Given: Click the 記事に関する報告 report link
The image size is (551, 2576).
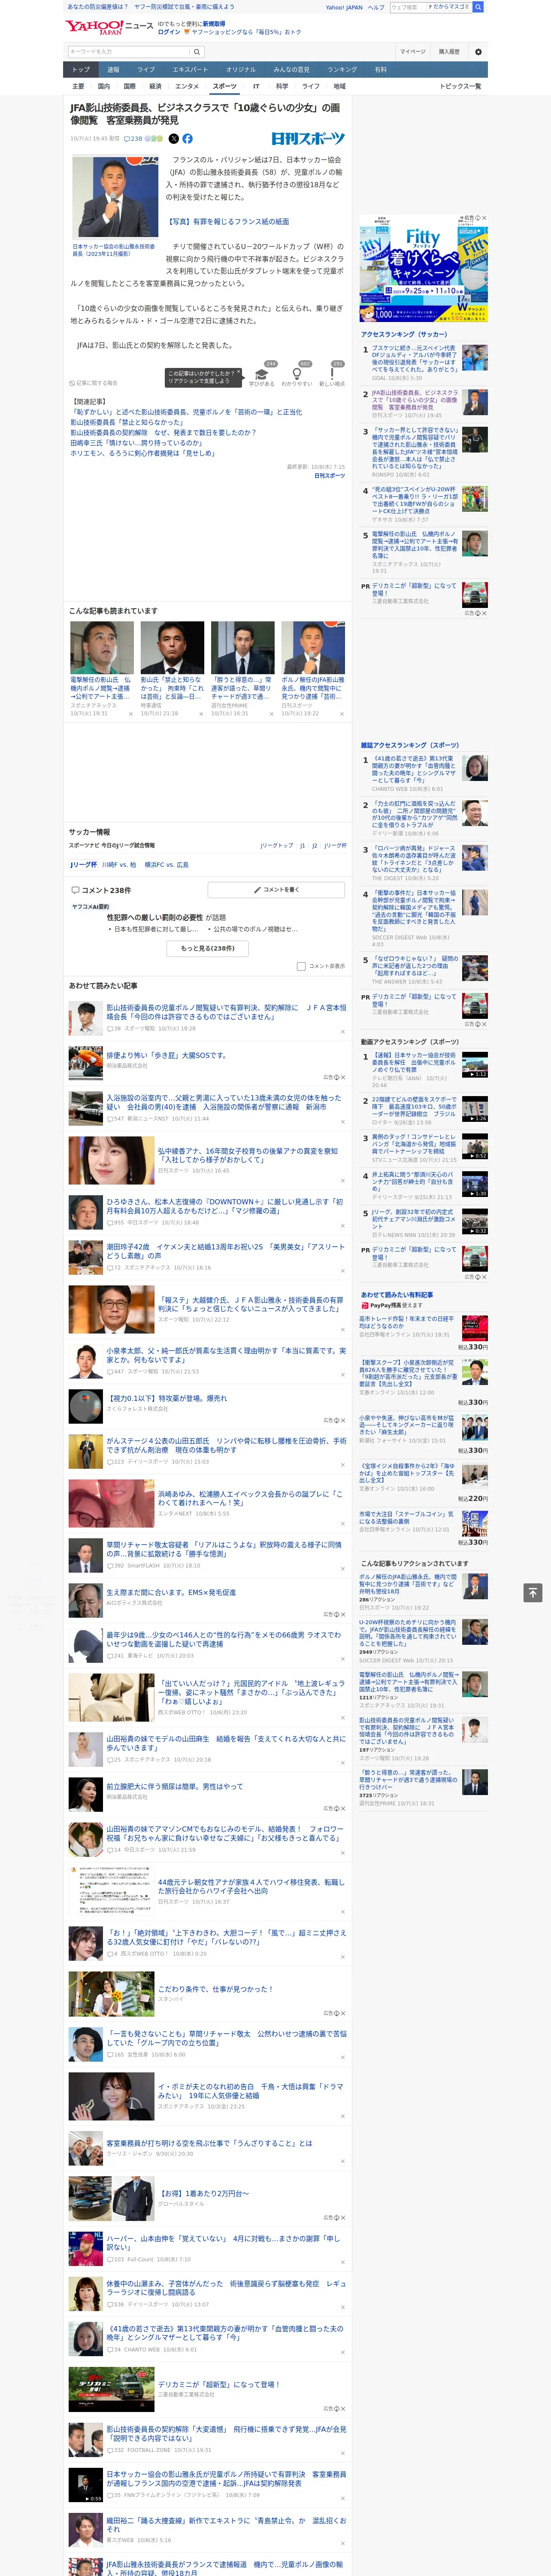Looking at the screenshot, I should point(94,383).
